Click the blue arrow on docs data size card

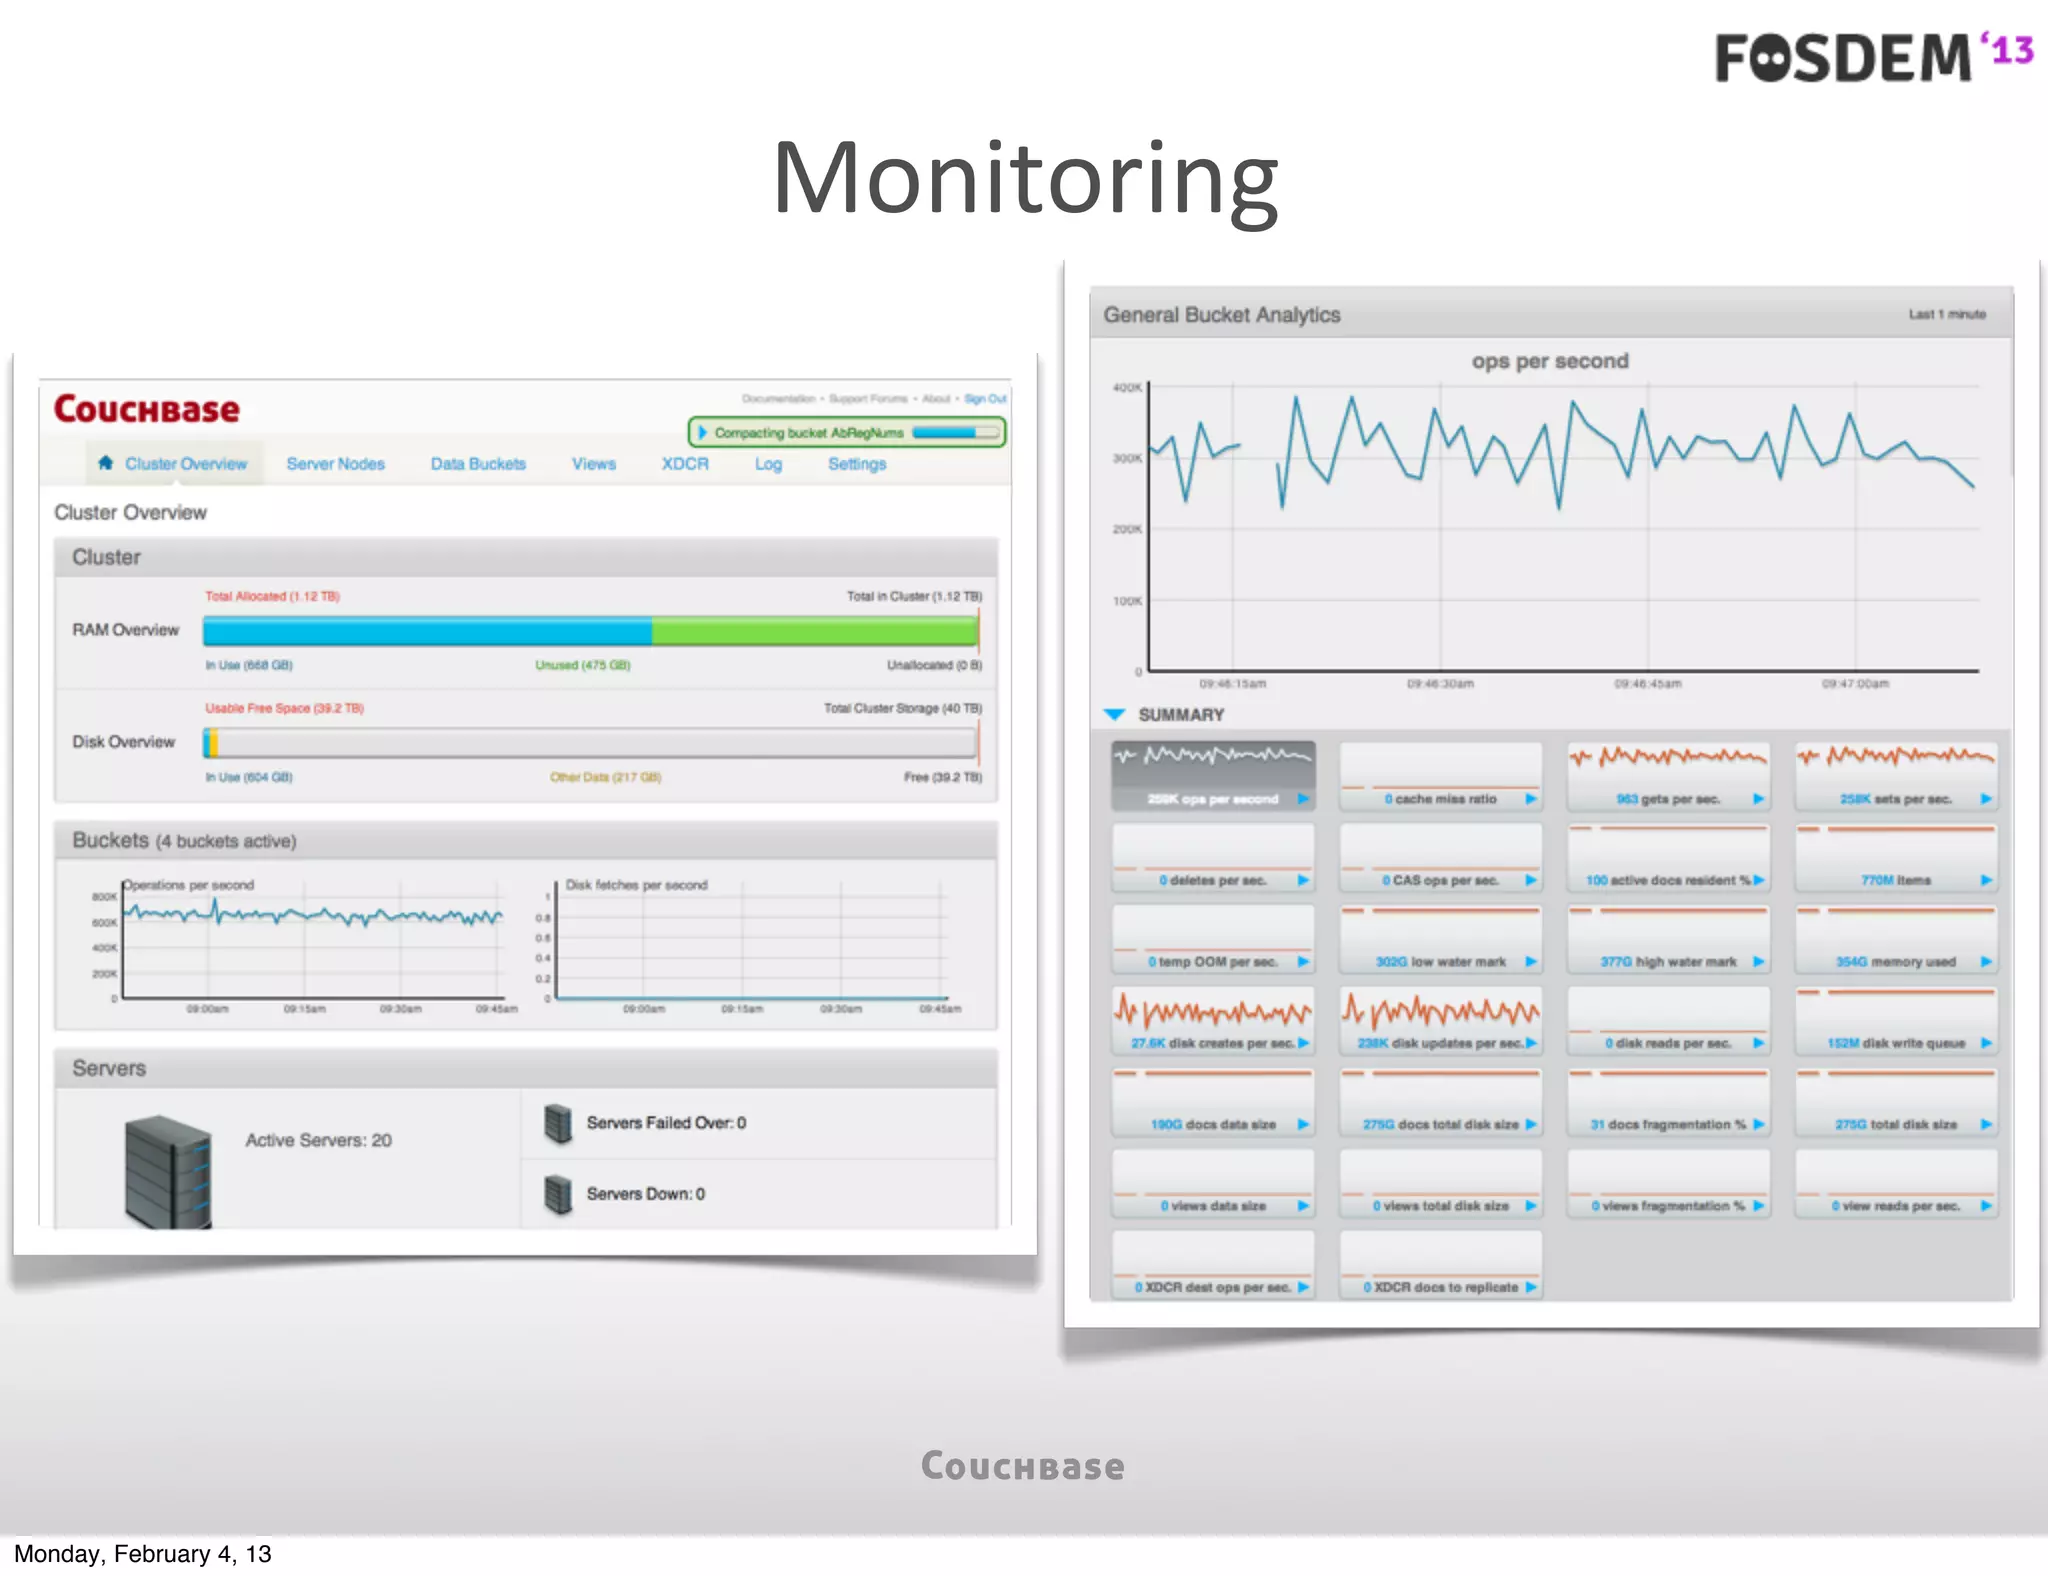1303,1124
